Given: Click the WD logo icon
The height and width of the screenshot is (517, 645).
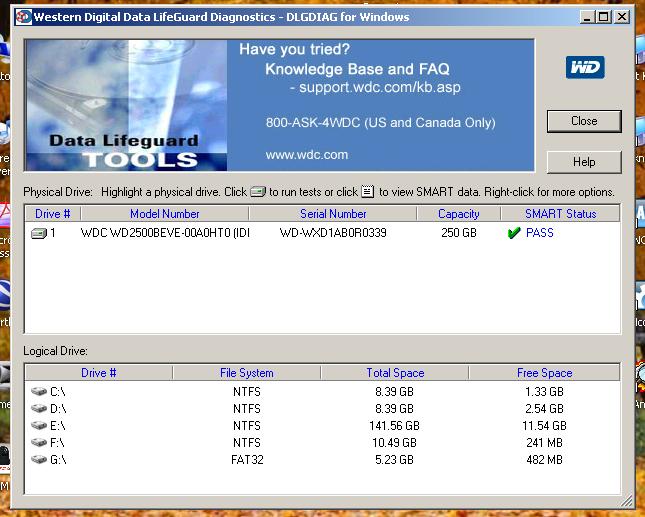Looking at the screenshot, I should (585, 67).
